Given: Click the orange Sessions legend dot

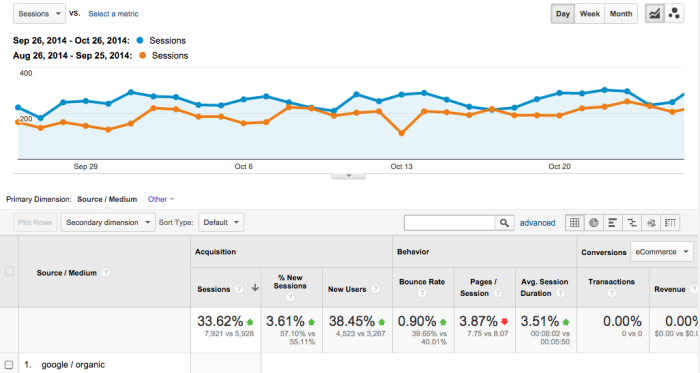Looking at the screenshot, I should (x=142, y=56).
